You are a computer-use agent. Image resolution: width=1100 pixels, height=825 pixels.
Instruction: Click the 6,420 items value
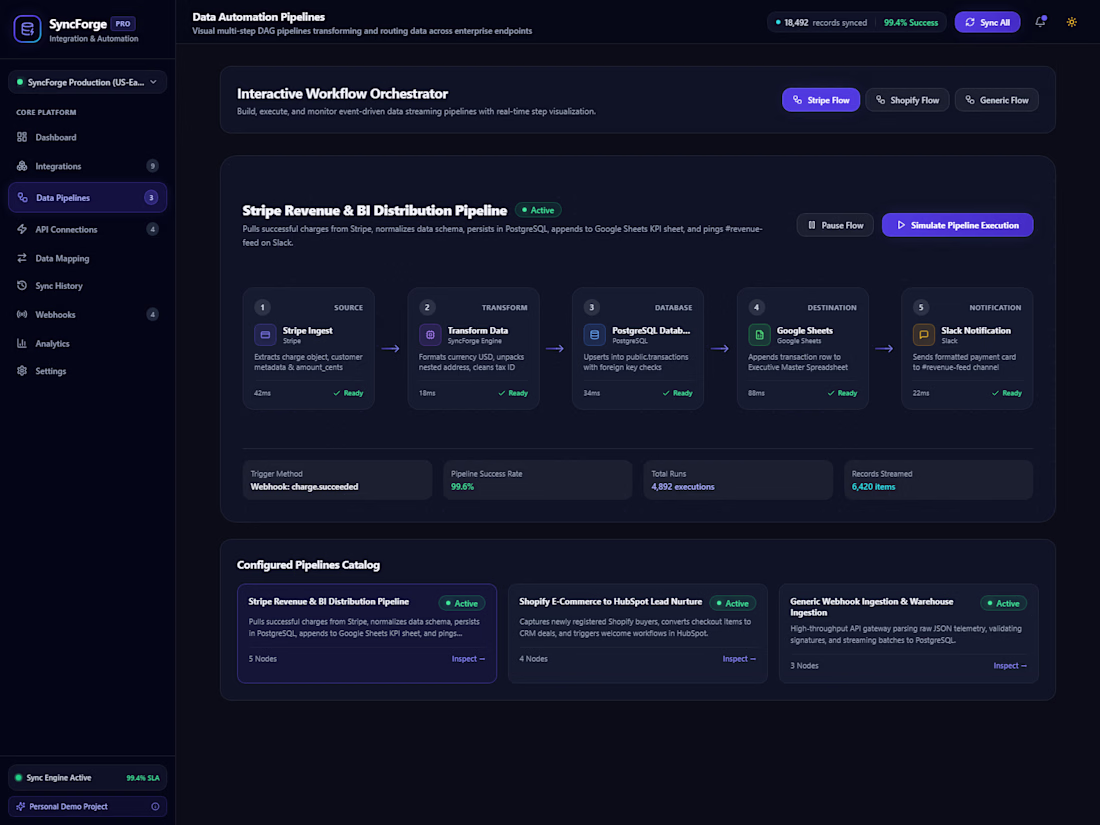(873, 487)
